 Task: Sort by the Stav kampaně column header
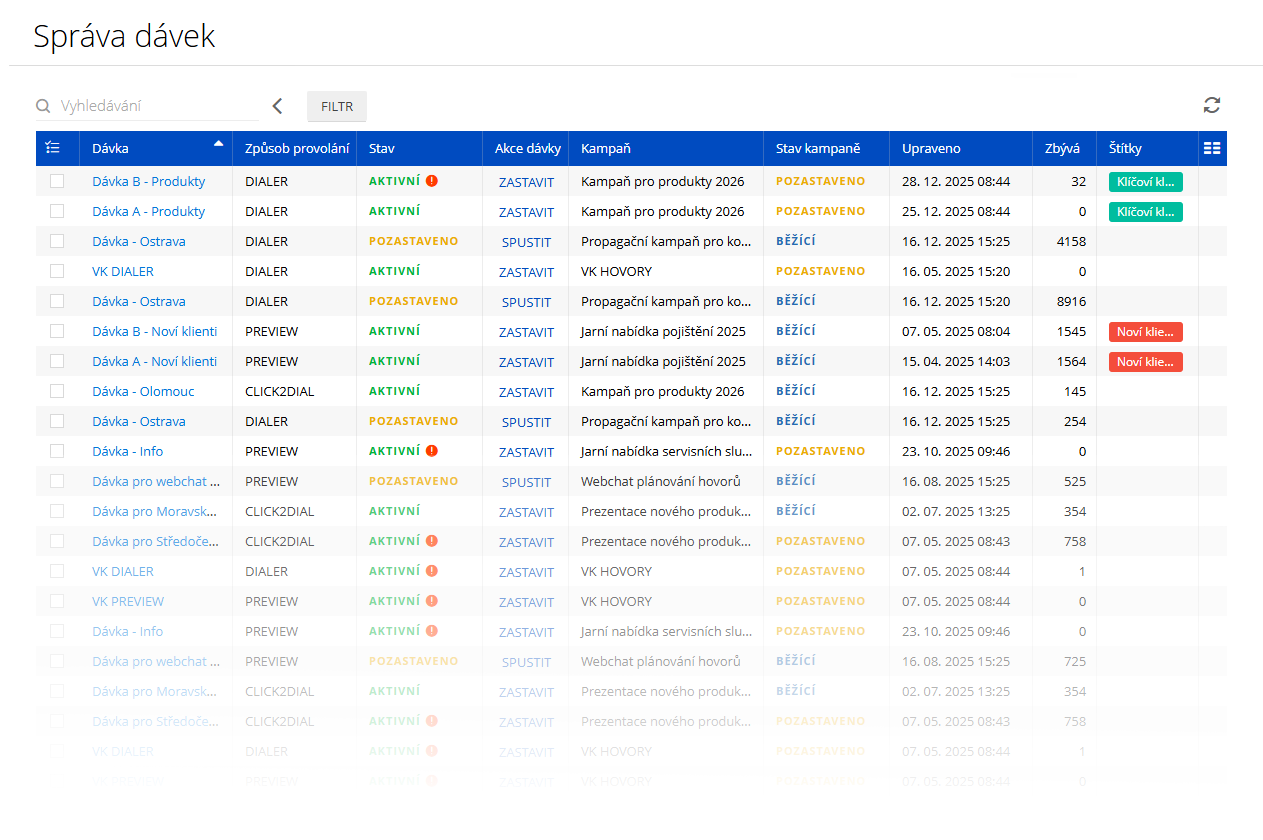(817, 148)
